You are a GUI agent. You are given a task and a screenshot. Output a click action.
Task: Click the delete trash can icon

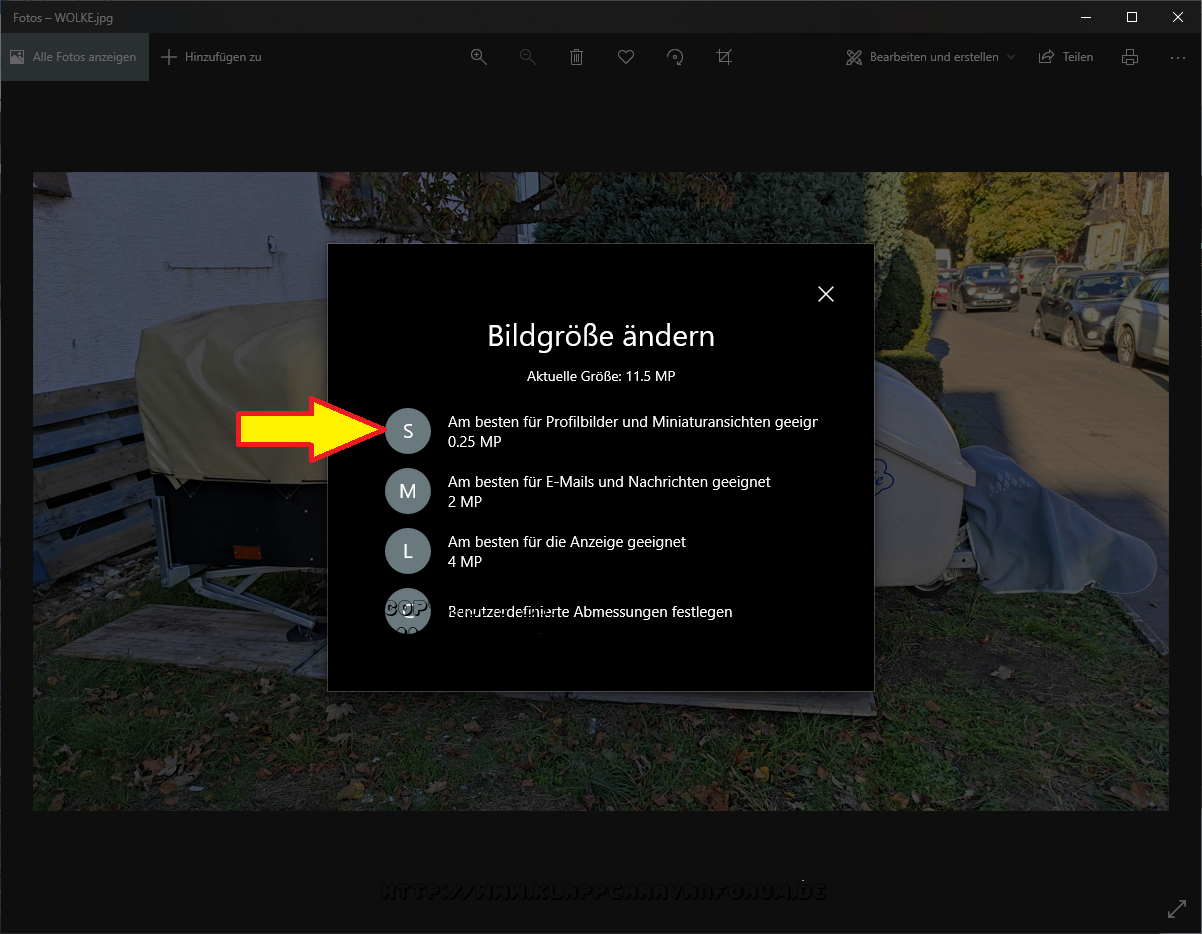tap(577, 57)
